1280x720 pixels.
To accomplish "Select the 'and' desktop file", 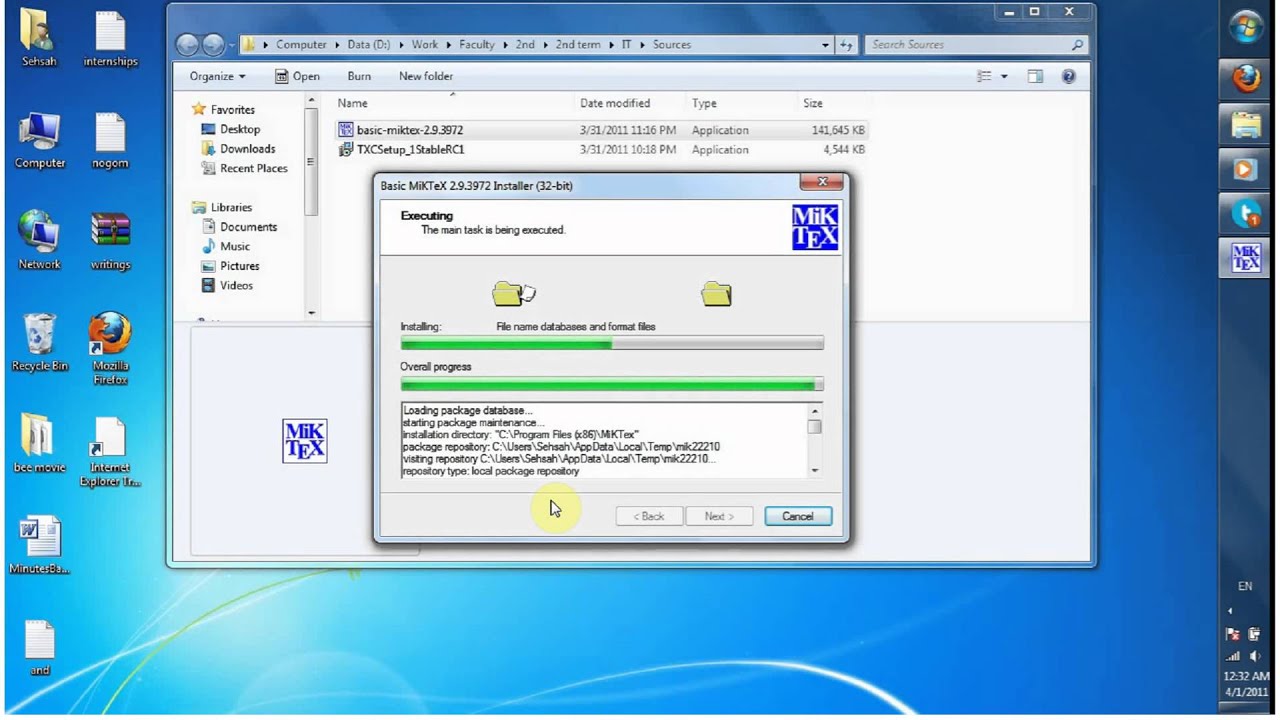I will [x=39, y=648].
